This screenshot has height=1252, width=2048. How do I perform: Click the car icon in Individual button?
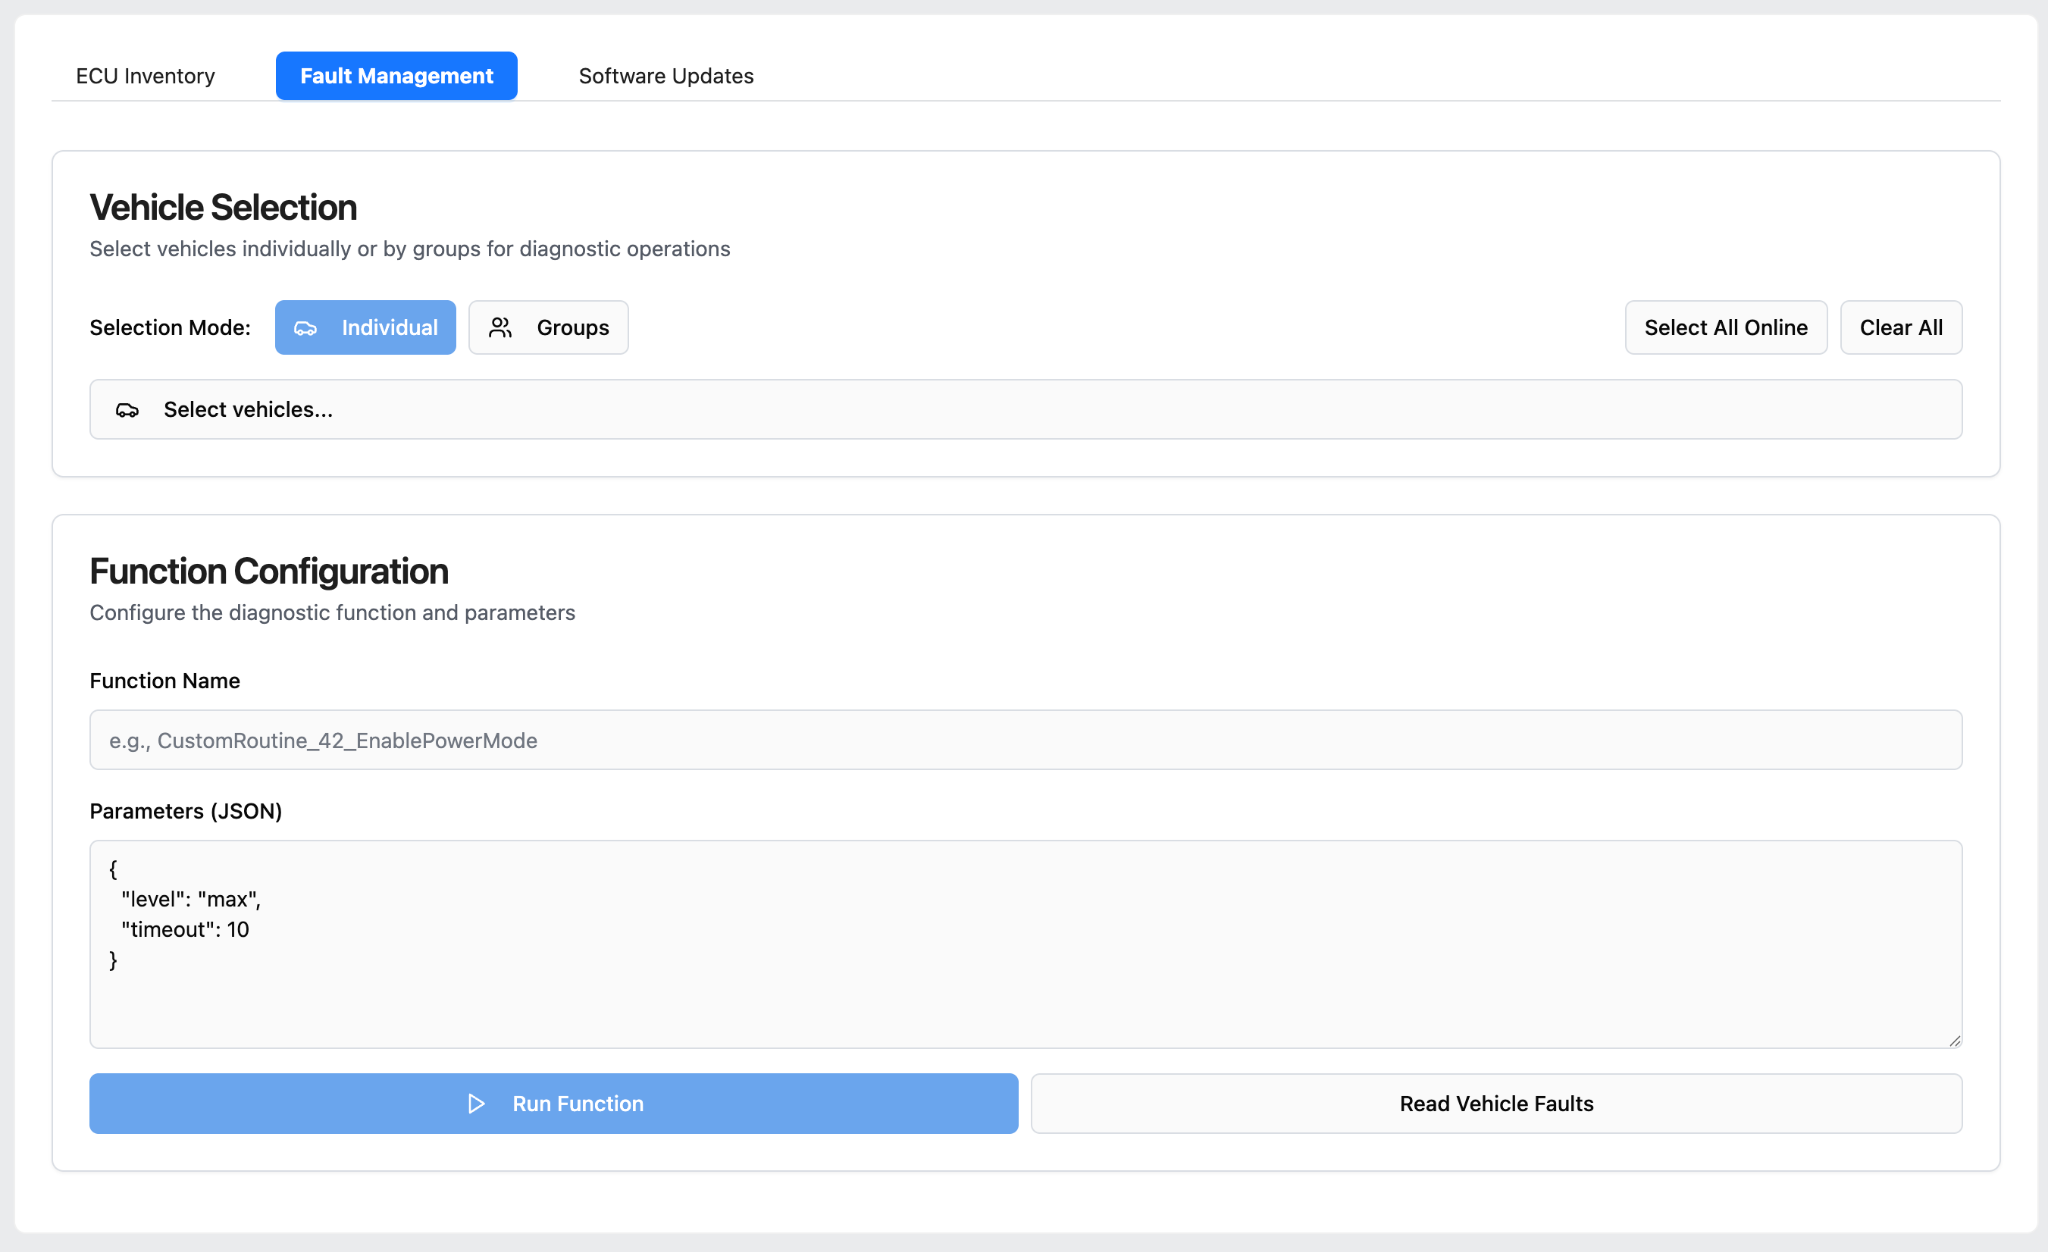pos(306,328)
